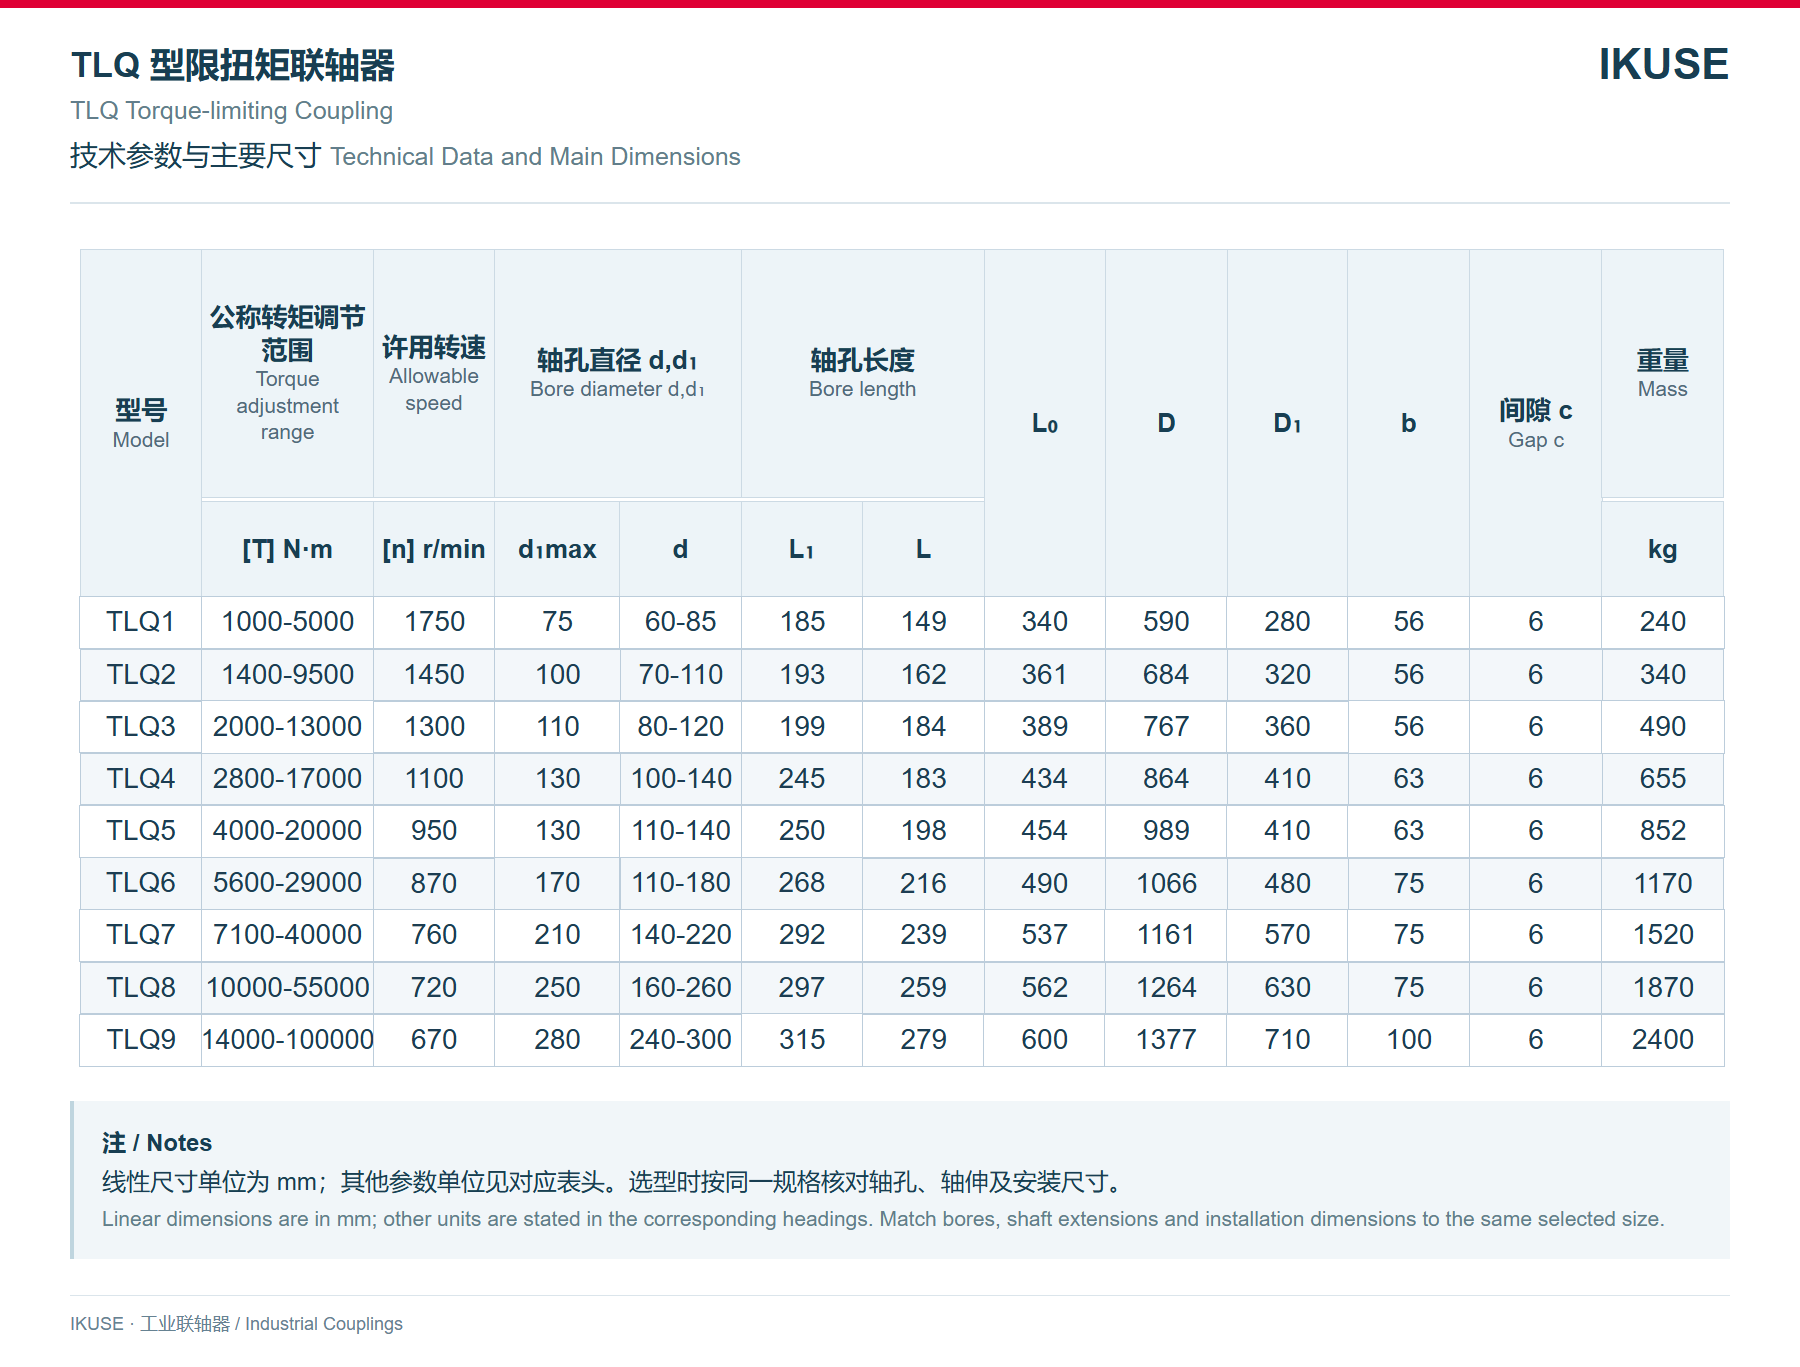Screen dimensions: 1800x1367
Task: Click the D1 column header
Action: (1287, 423)
